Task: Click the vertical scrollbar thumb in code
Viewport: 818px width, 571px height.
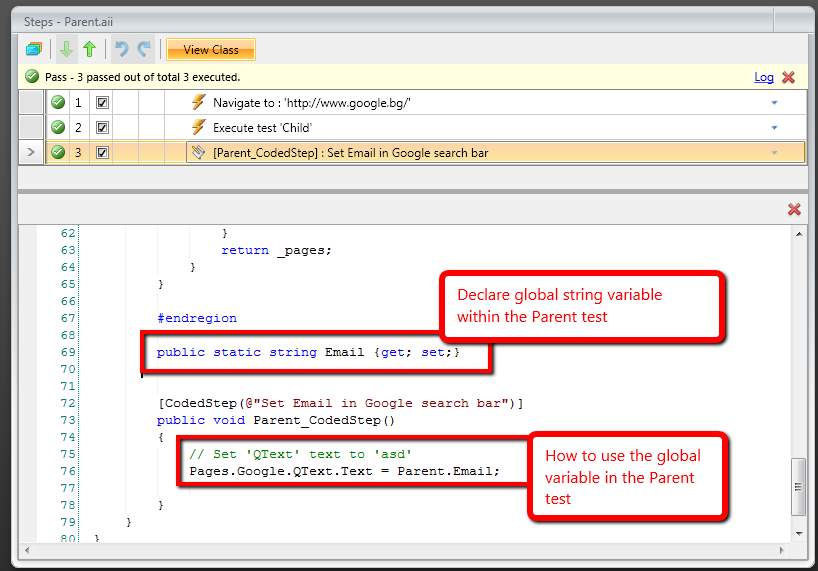Action: coord(799,487)
